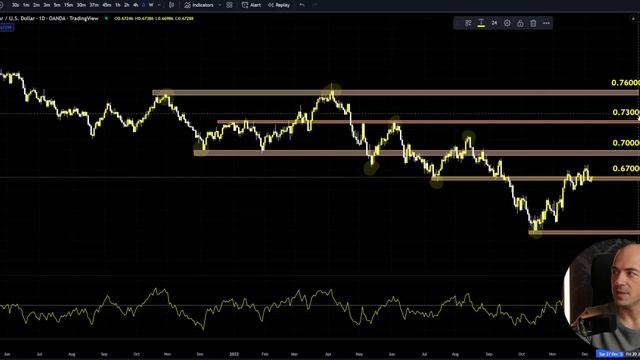640x360 pixels.
Task: Select the 37m timeframe
Action: pyautogui.click(x=94, y=5)
